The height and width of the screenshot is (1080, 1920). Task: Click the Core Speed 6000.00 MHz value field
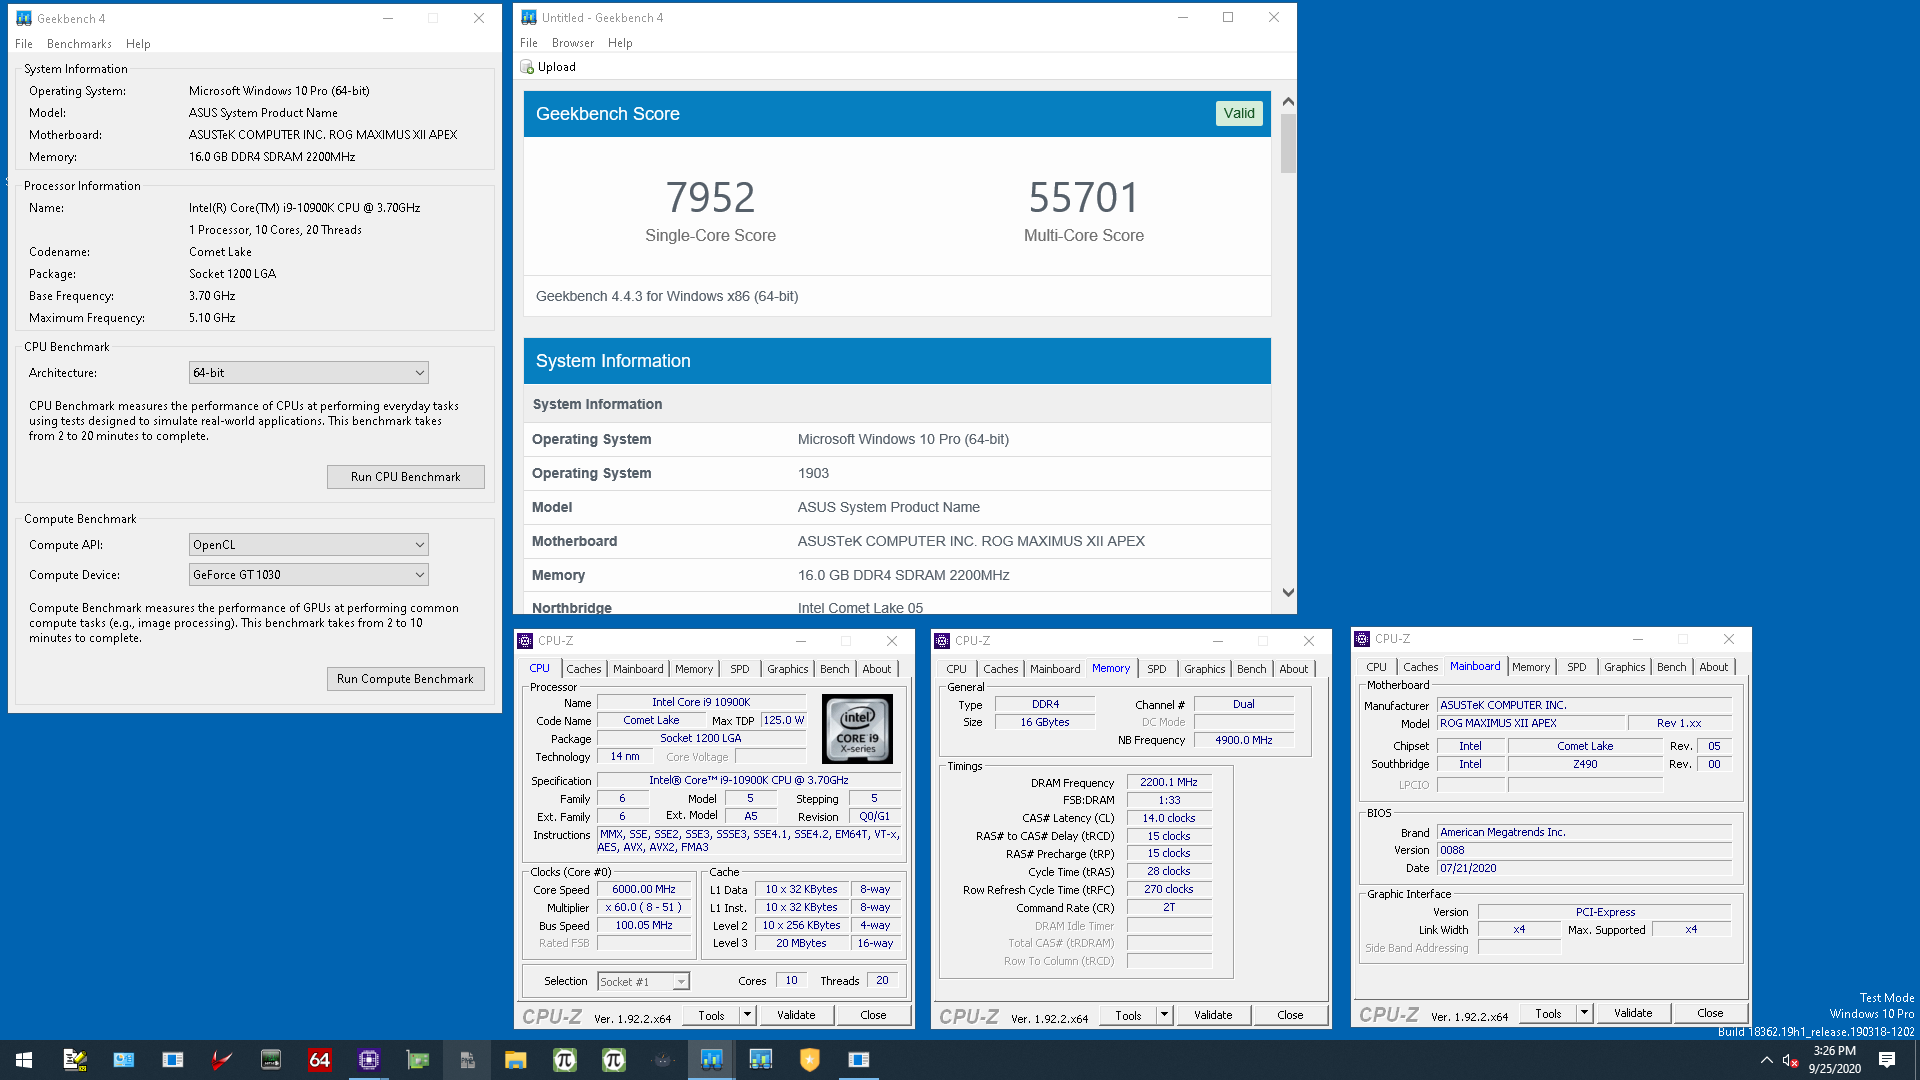[644, 889]
